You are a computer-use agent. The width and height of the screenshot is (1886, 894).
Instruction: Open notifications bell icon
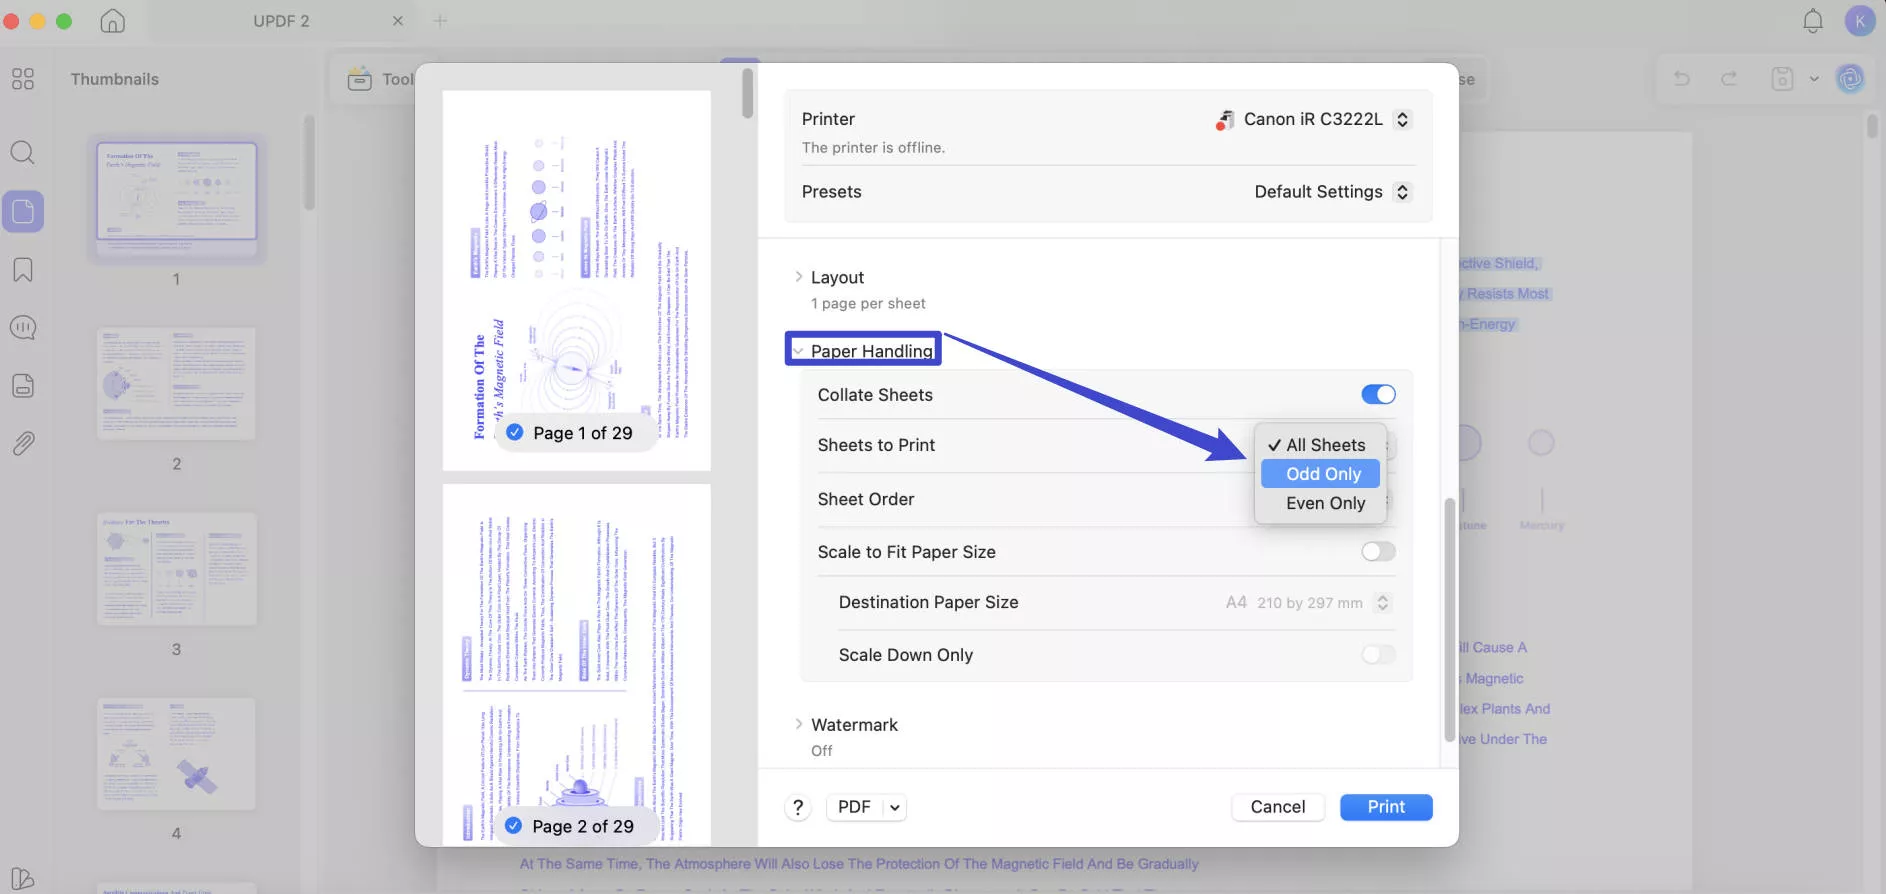coord(1813,21)
